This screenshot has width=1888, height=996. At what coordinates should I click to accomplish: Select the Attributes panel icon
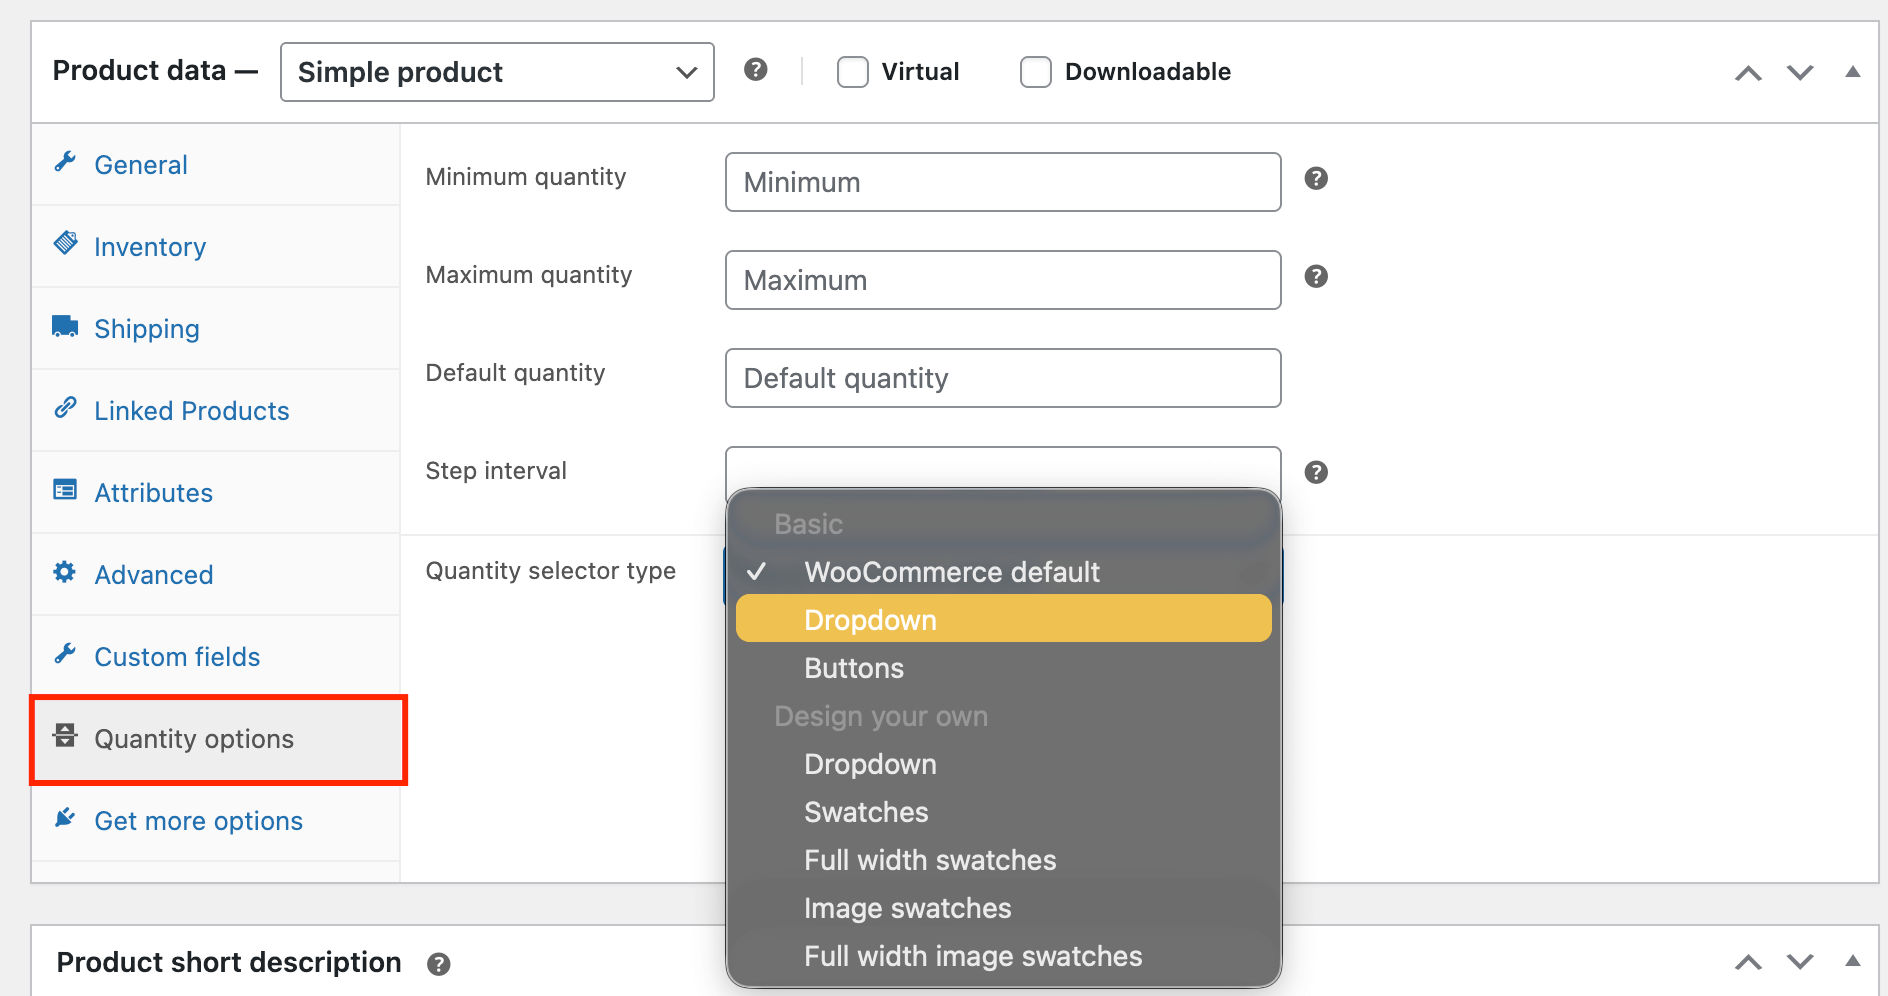pyautogui.click(x=64, y=491)
